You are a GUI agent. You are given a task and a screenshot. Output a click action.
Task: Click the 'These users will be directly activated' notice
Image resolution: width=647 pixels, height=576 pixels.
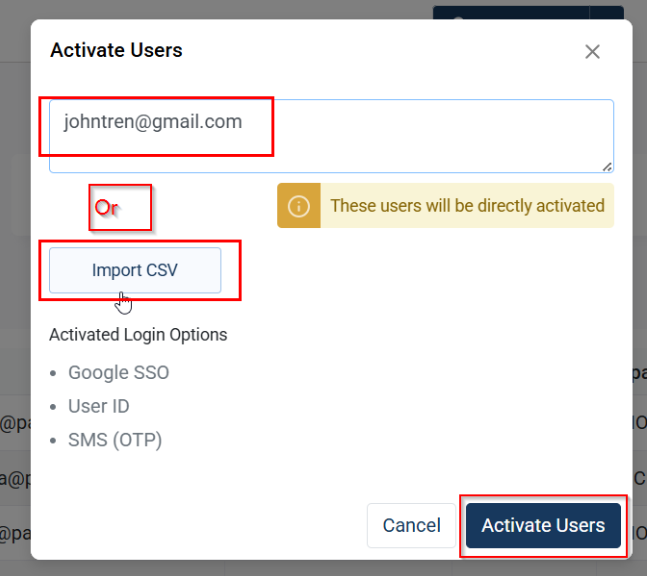(467, 206)
